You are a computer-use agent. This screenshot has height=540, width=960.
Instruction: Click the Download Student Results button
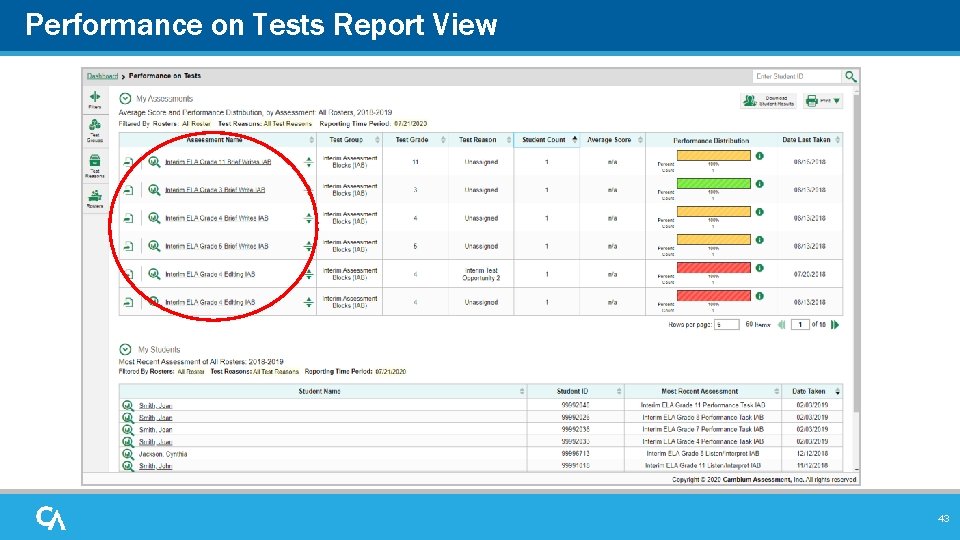[768, 100]
